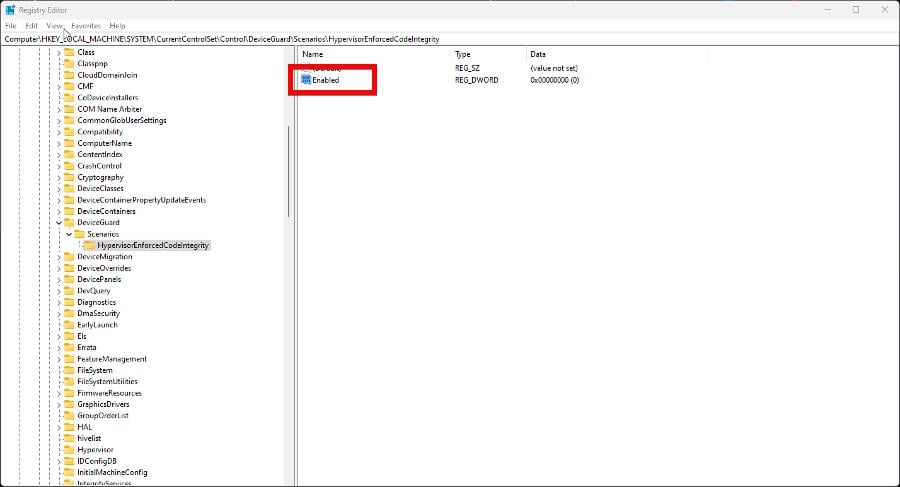Click the (value not set) data cell
This screenshot has width=900, height=487.
coord(554,68)
